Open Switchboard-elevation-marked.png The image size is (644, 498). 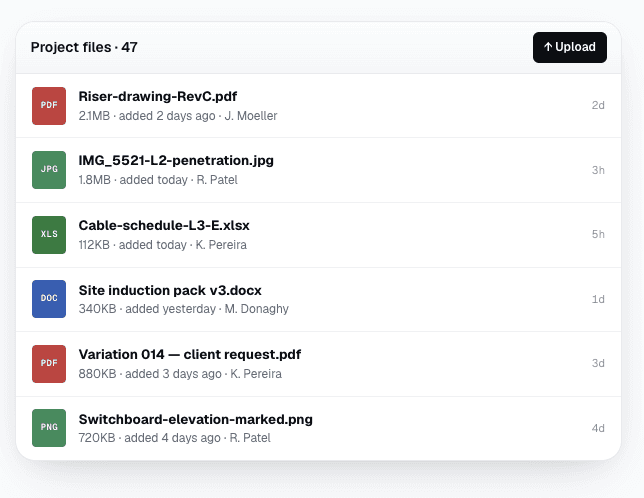tap(196, 419)
